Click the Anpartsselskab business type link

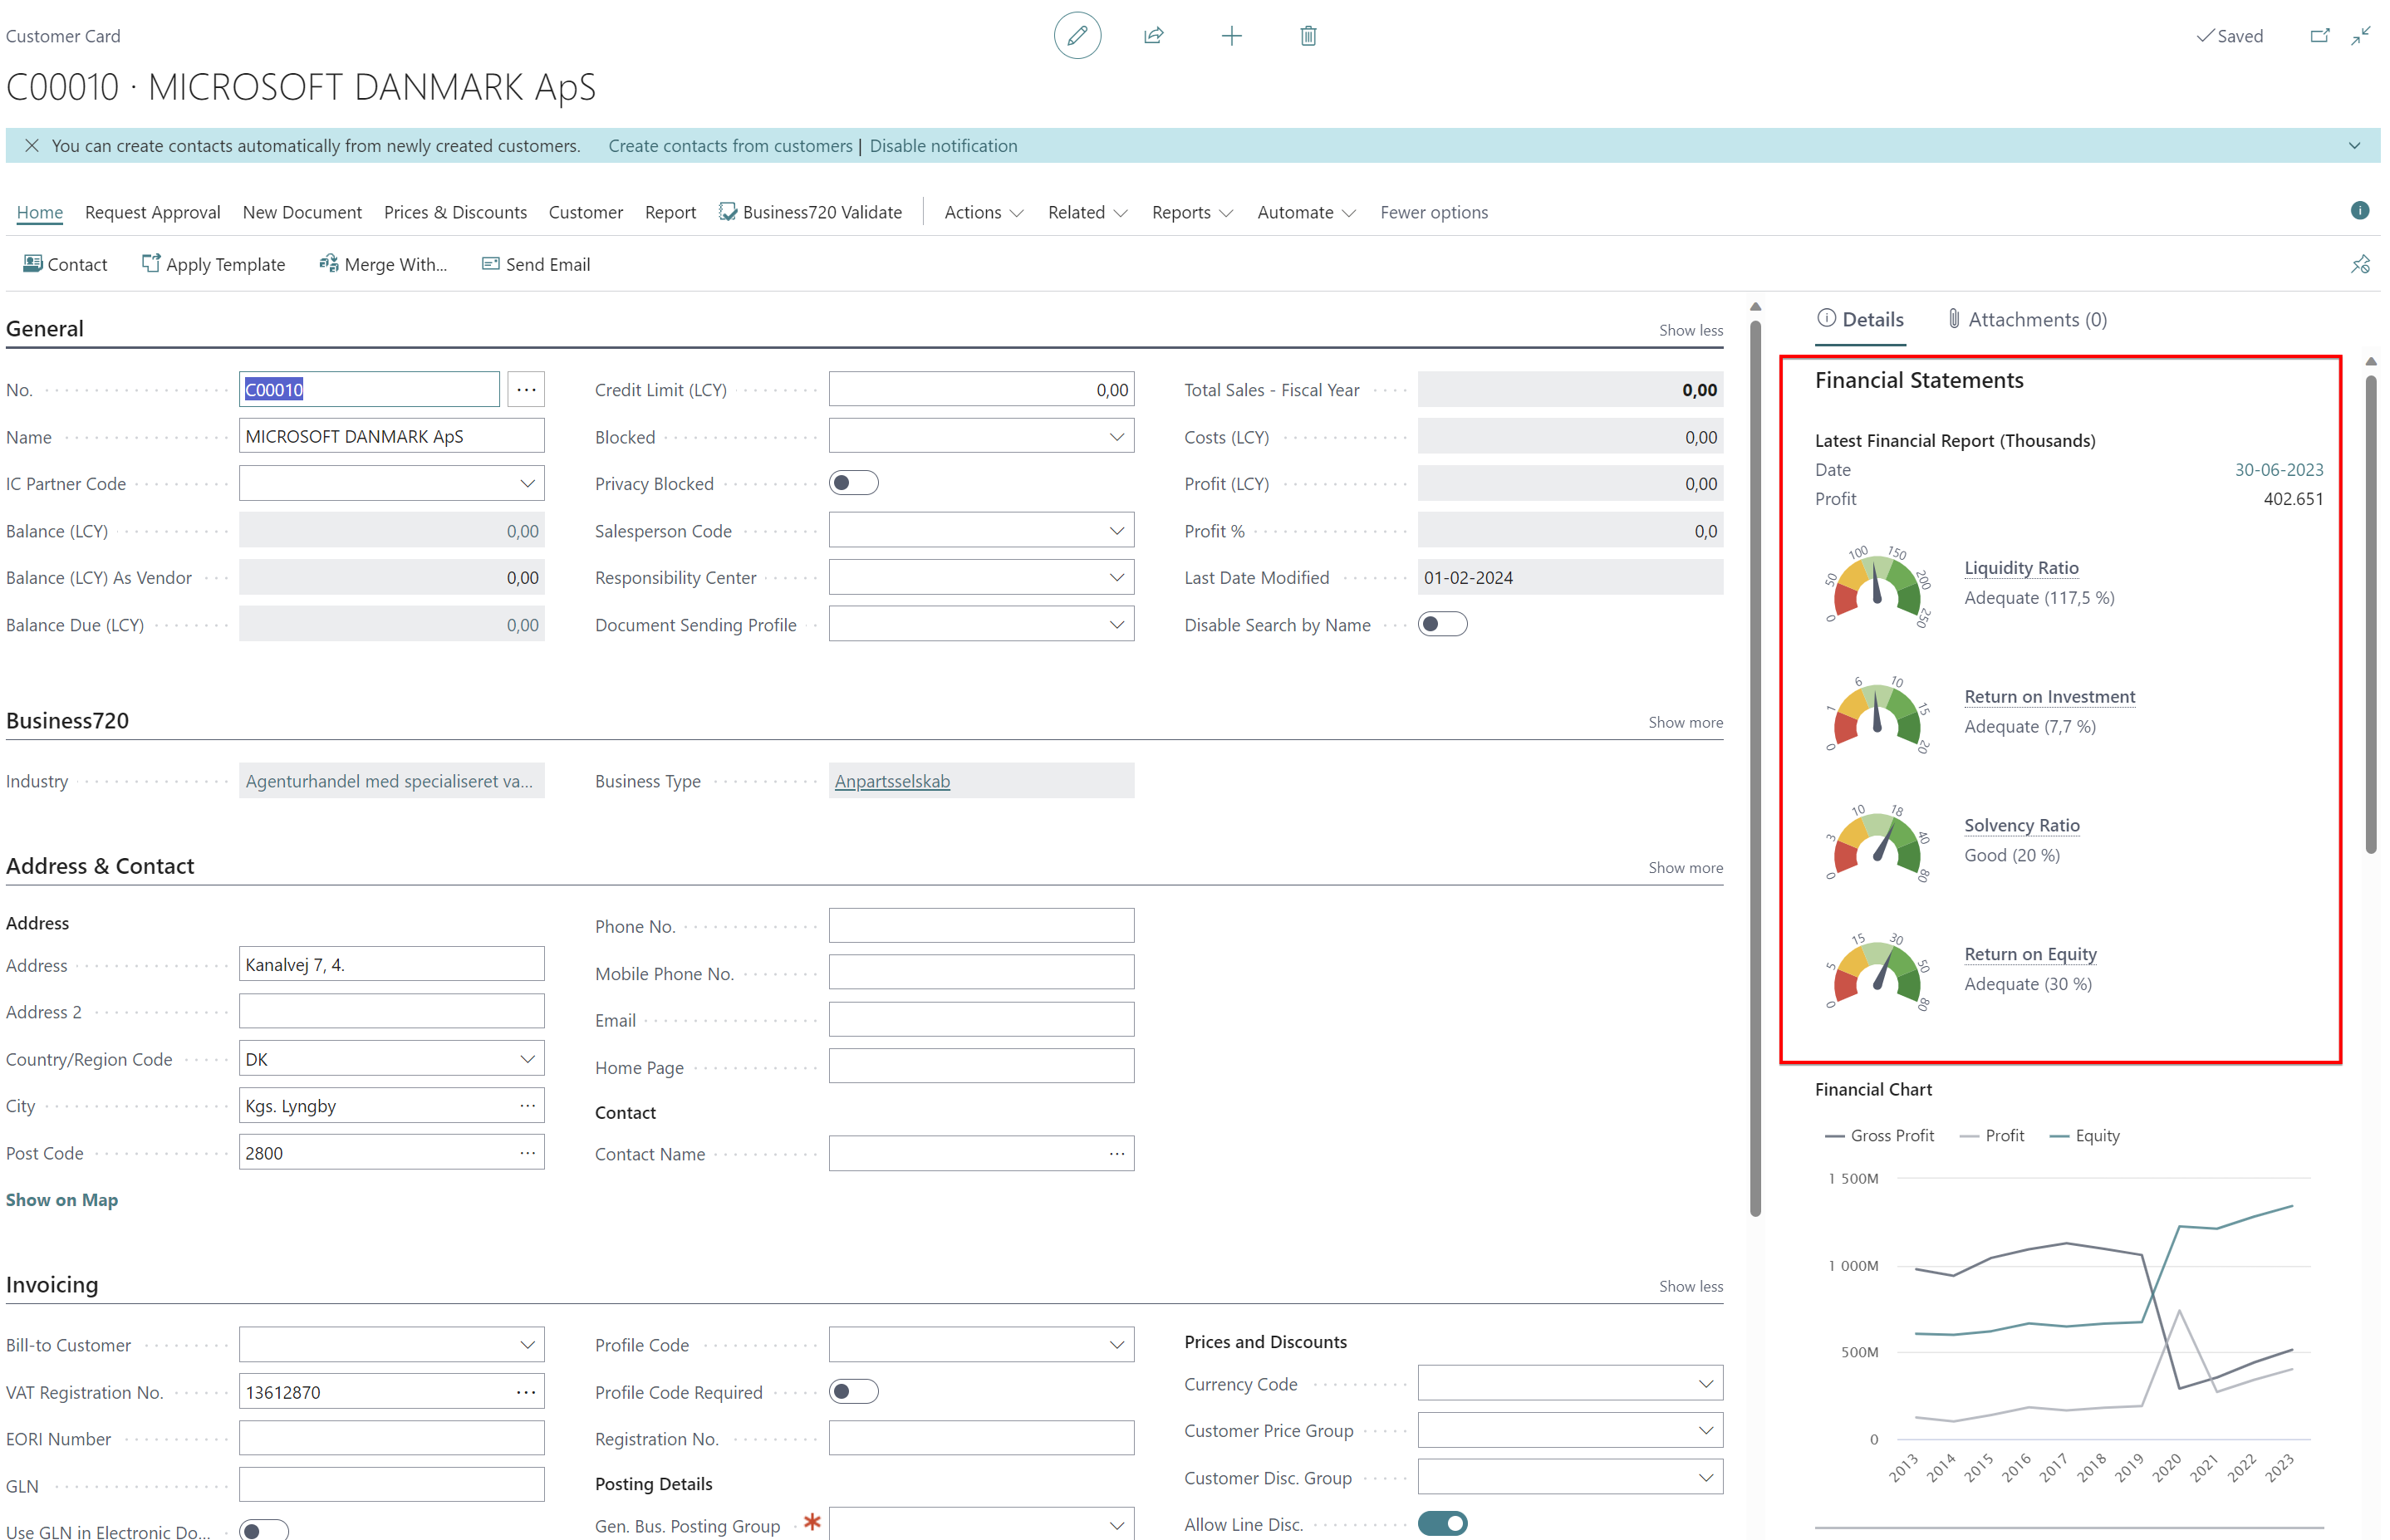[892, 781]
